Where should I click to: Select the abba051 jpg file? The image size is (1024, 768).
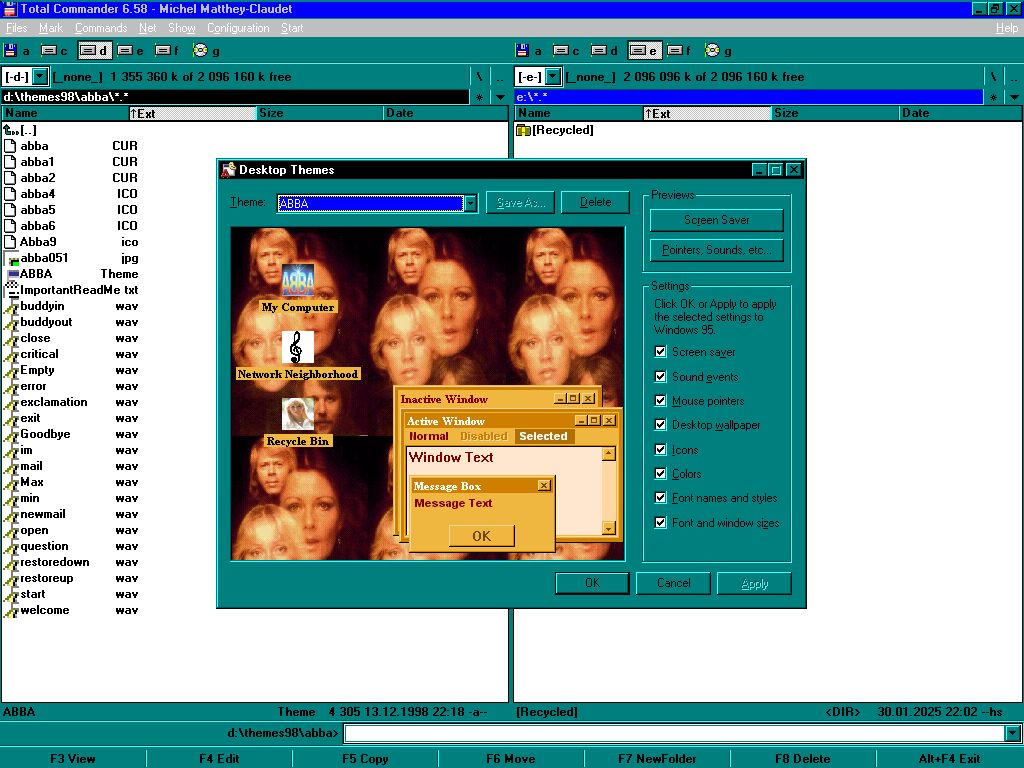coord(44,258)
